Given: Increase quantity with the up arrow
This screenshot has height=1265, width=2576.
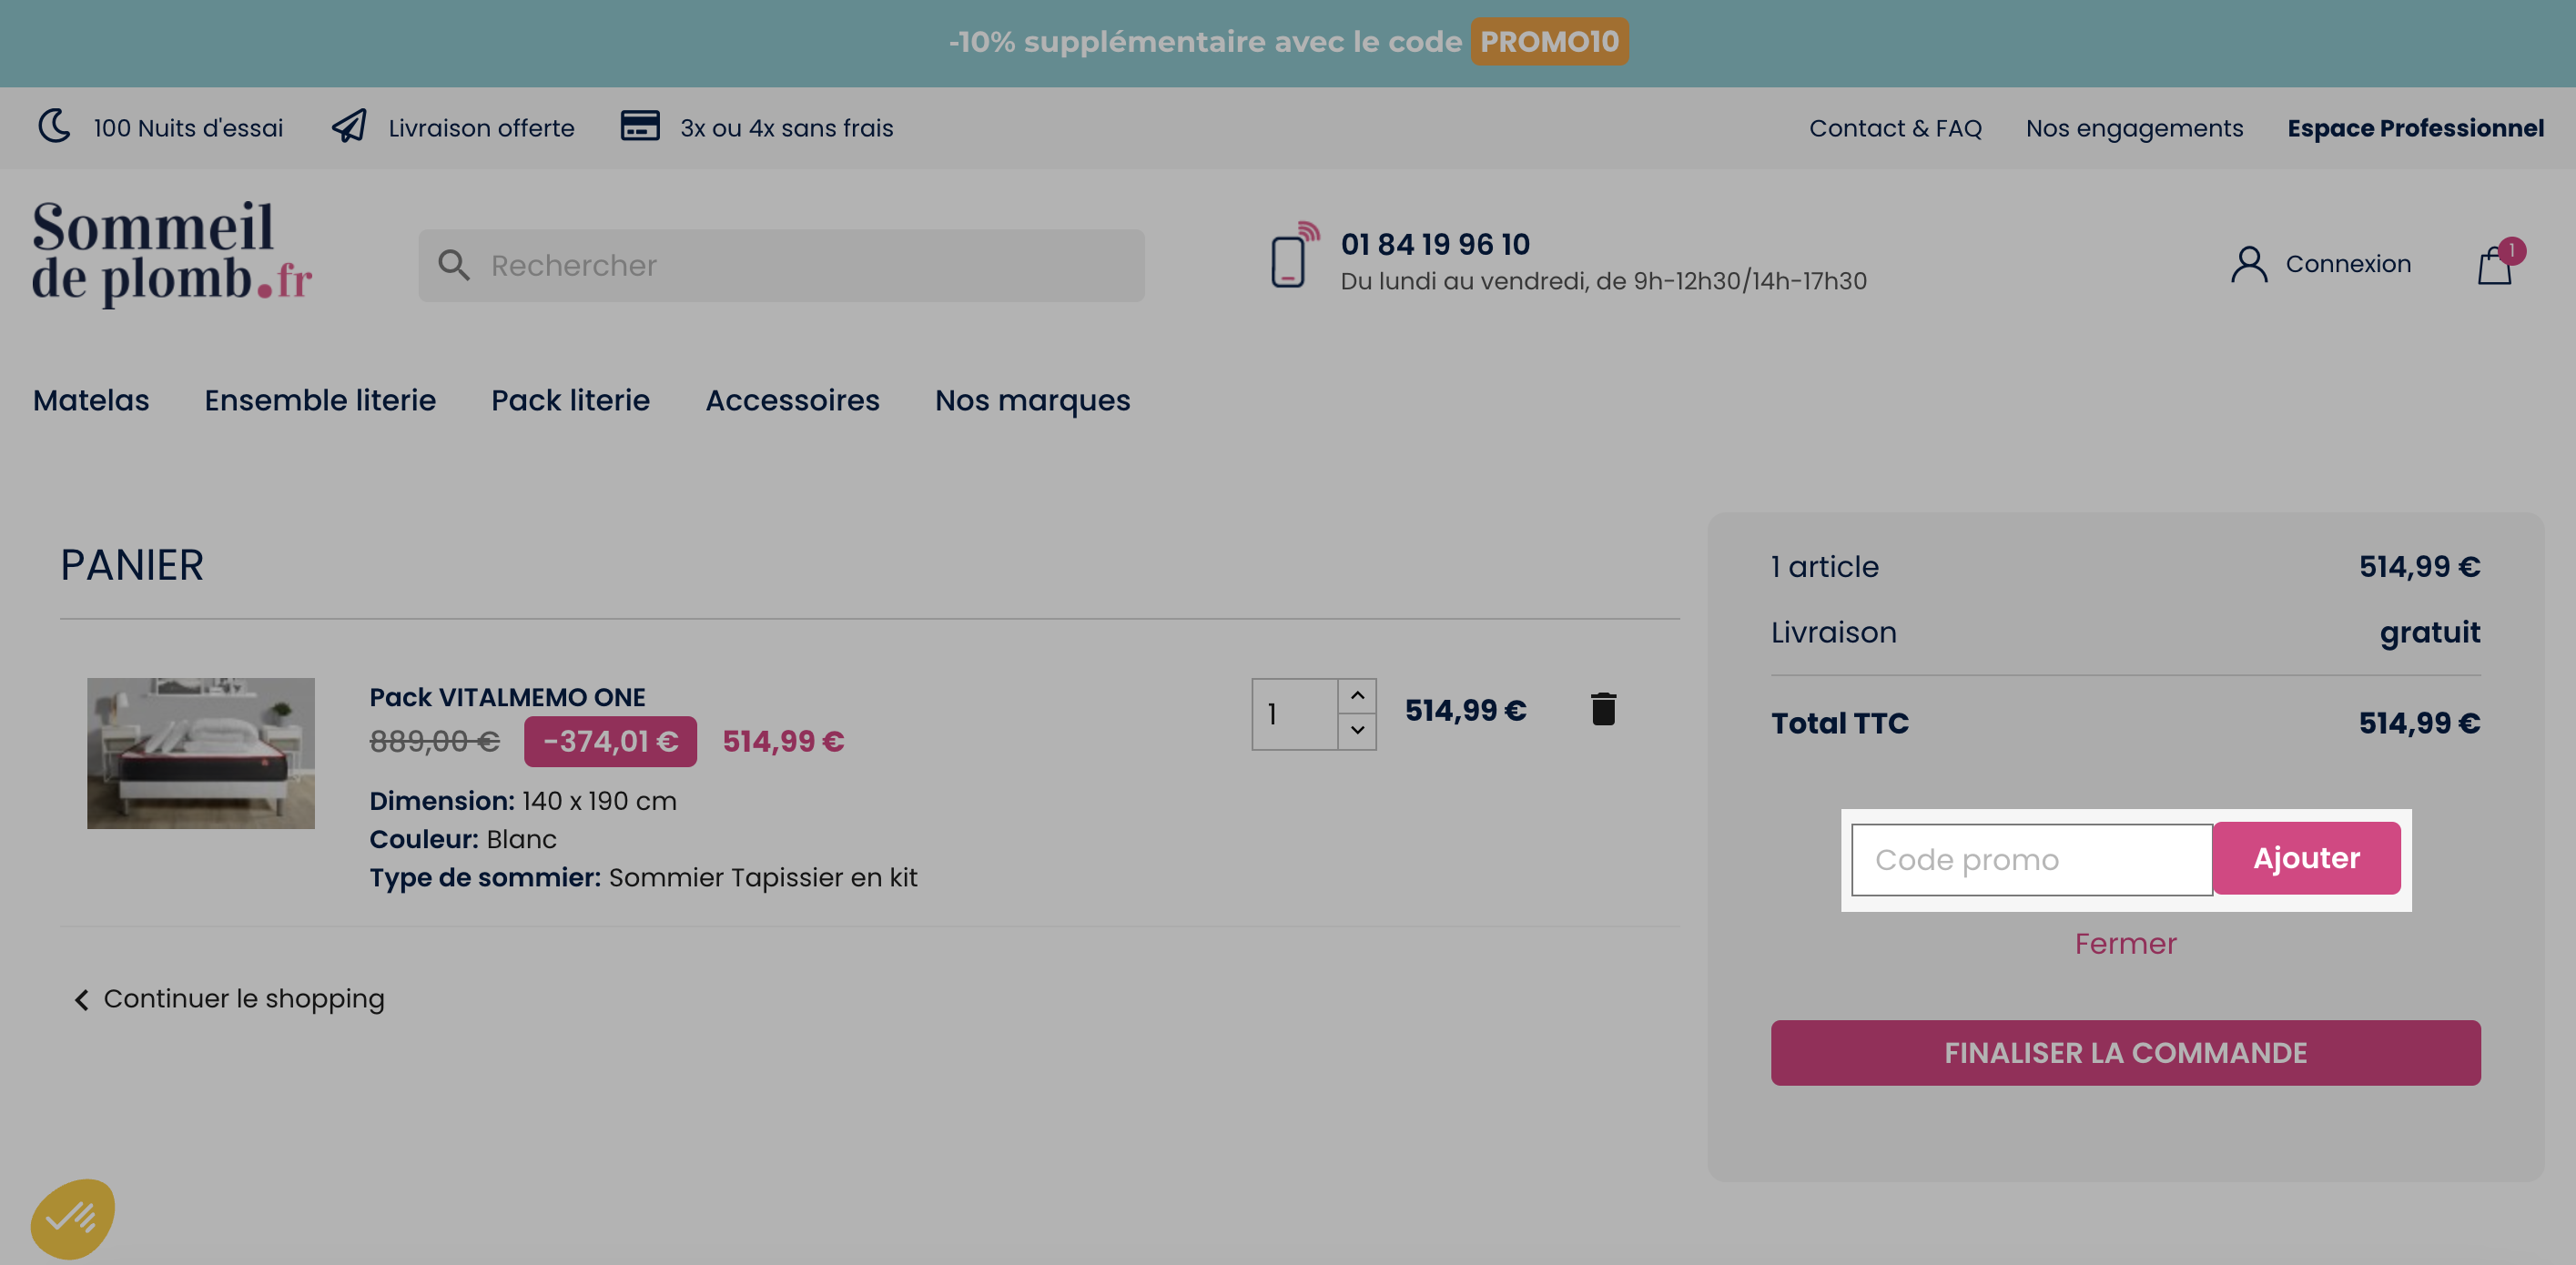Looking at the screenshot, I should tap(1357, 696).
